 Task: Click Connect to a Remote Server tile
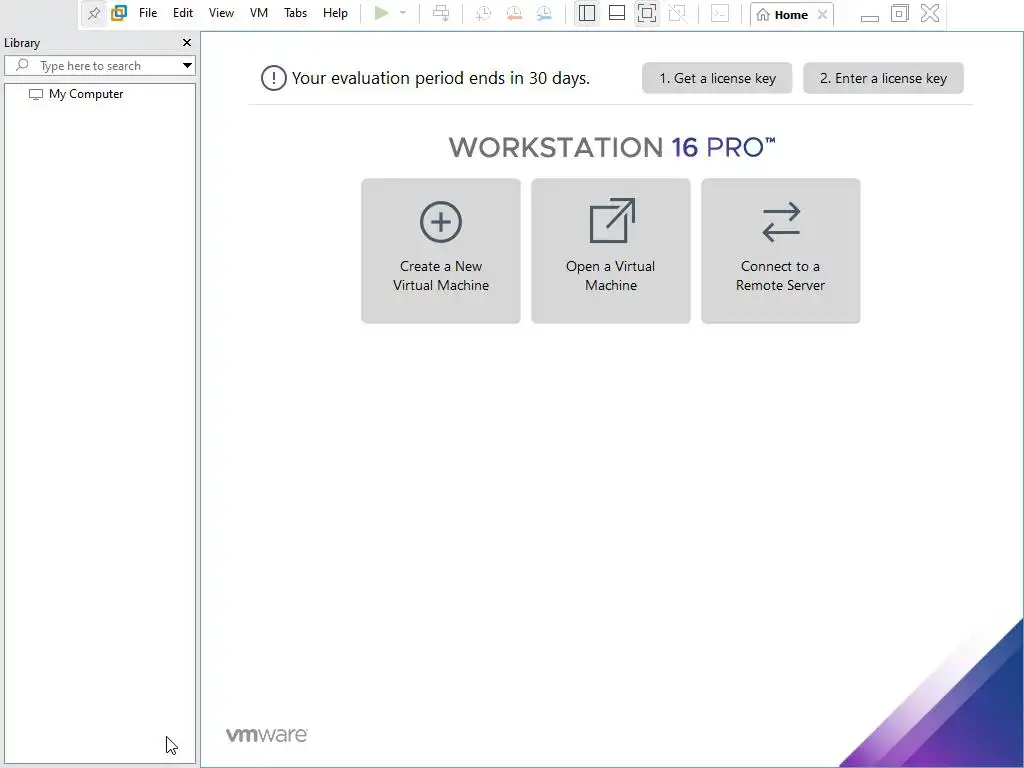(780, 251)
